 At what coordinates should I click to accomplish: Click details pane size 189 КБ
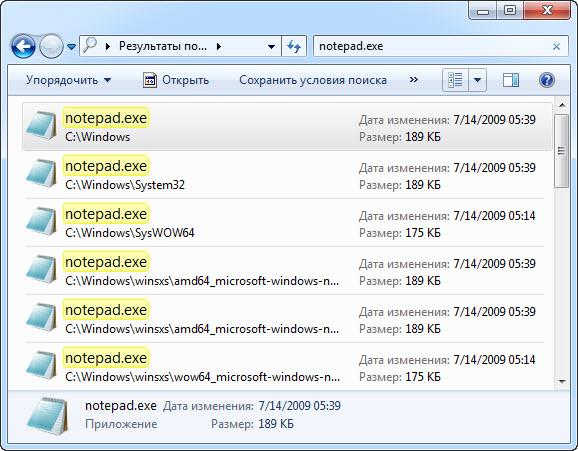(276, 424)
